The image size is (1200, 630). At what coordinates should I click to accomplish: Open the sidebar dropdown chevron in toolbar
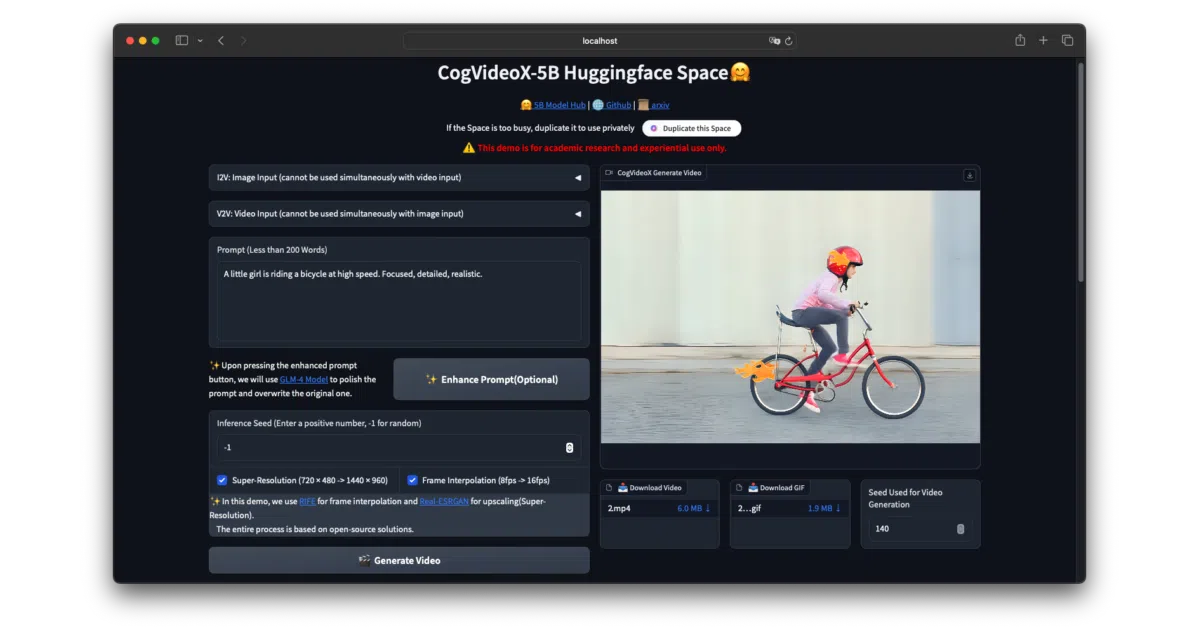coord(200,40)
